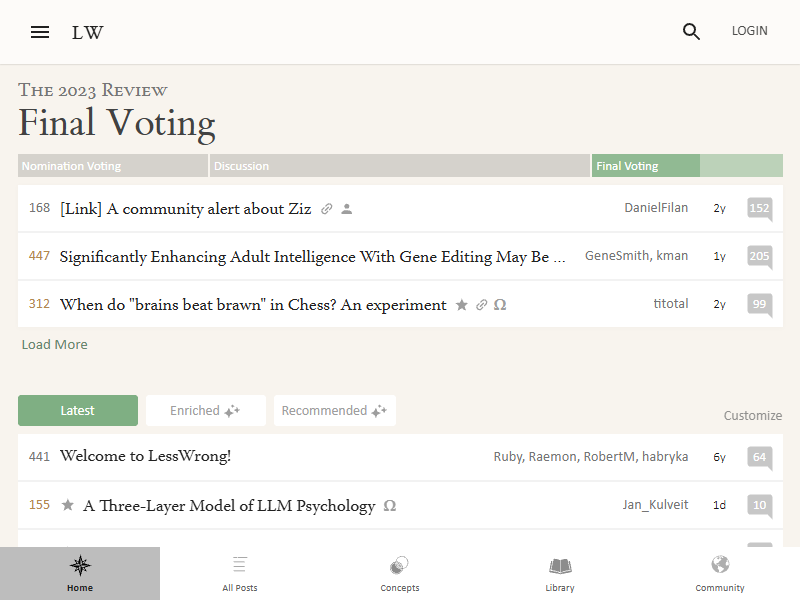This screenshot has width=800, height=600.
Task: Click the Omega icon next to chess post
Action: pos(500,305)
